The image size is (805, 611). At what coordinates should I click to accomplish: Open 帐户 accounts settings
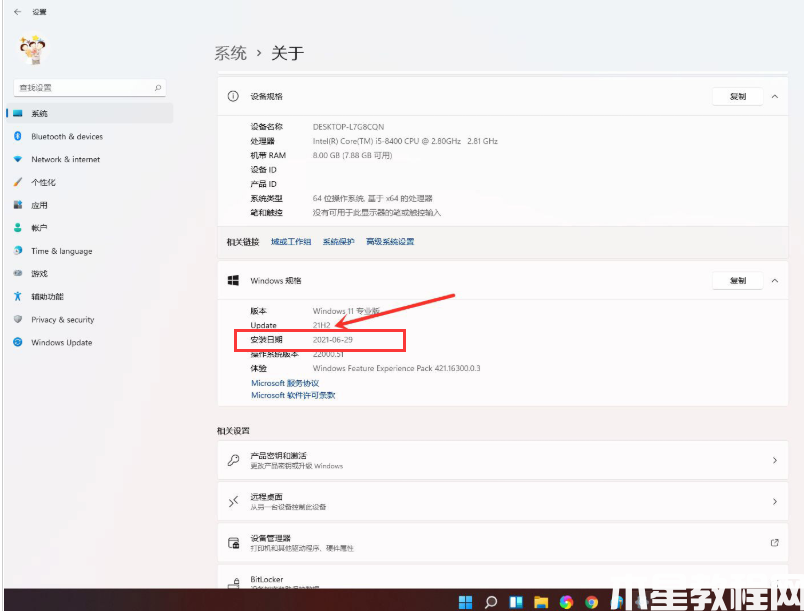click(x=90, y=227)
